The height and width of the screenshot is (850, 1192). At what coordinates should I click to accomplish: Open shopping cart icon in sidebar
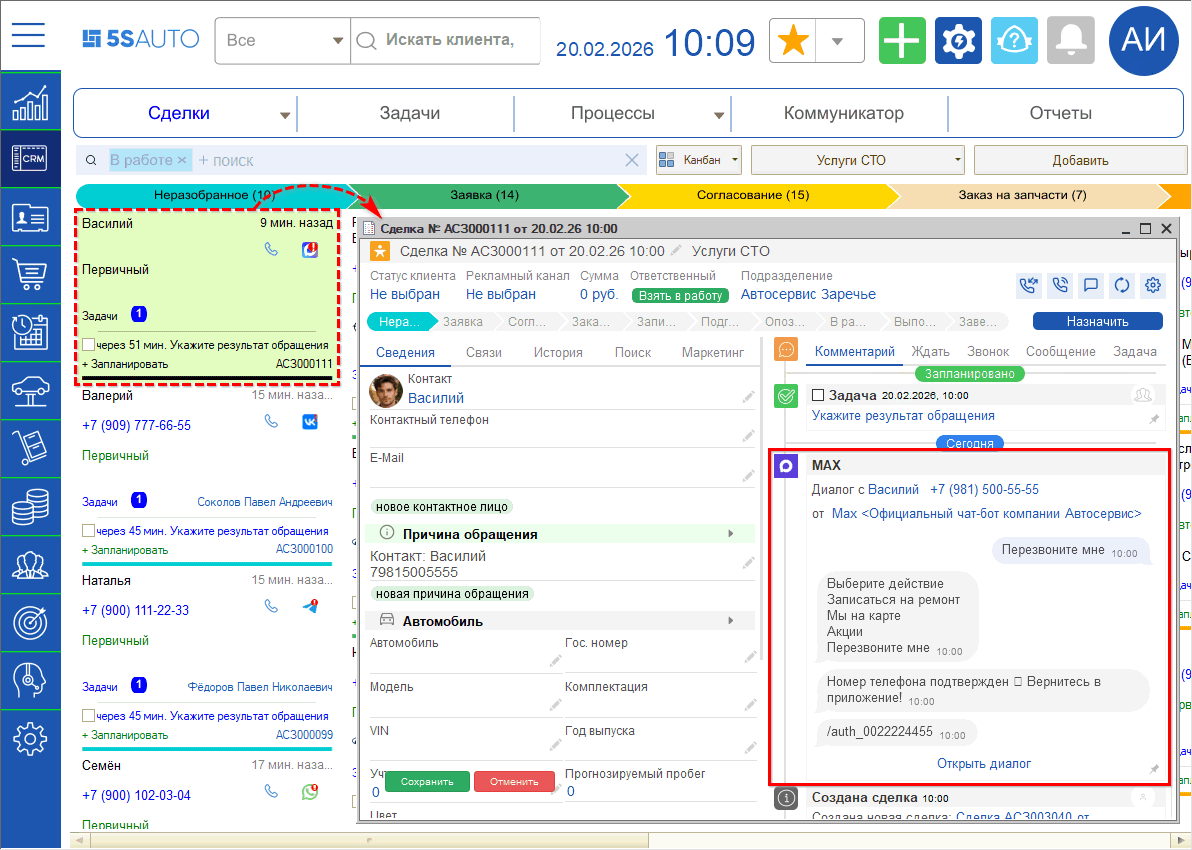click(x=29, y=274)
